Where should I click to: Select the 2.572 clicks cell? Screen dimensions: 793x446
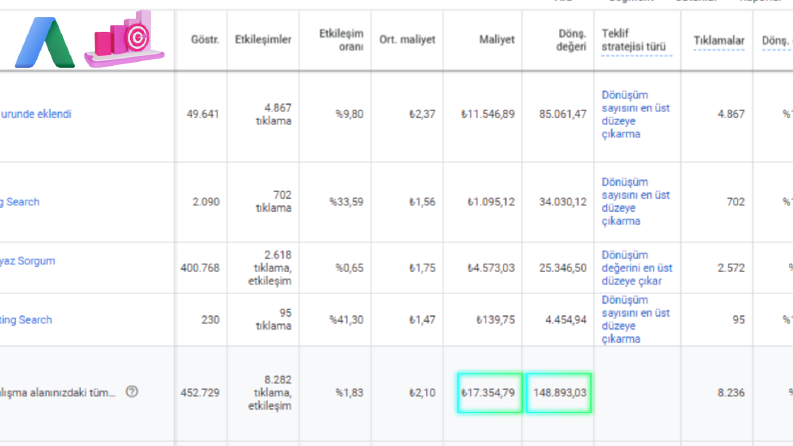pos(731,267)
